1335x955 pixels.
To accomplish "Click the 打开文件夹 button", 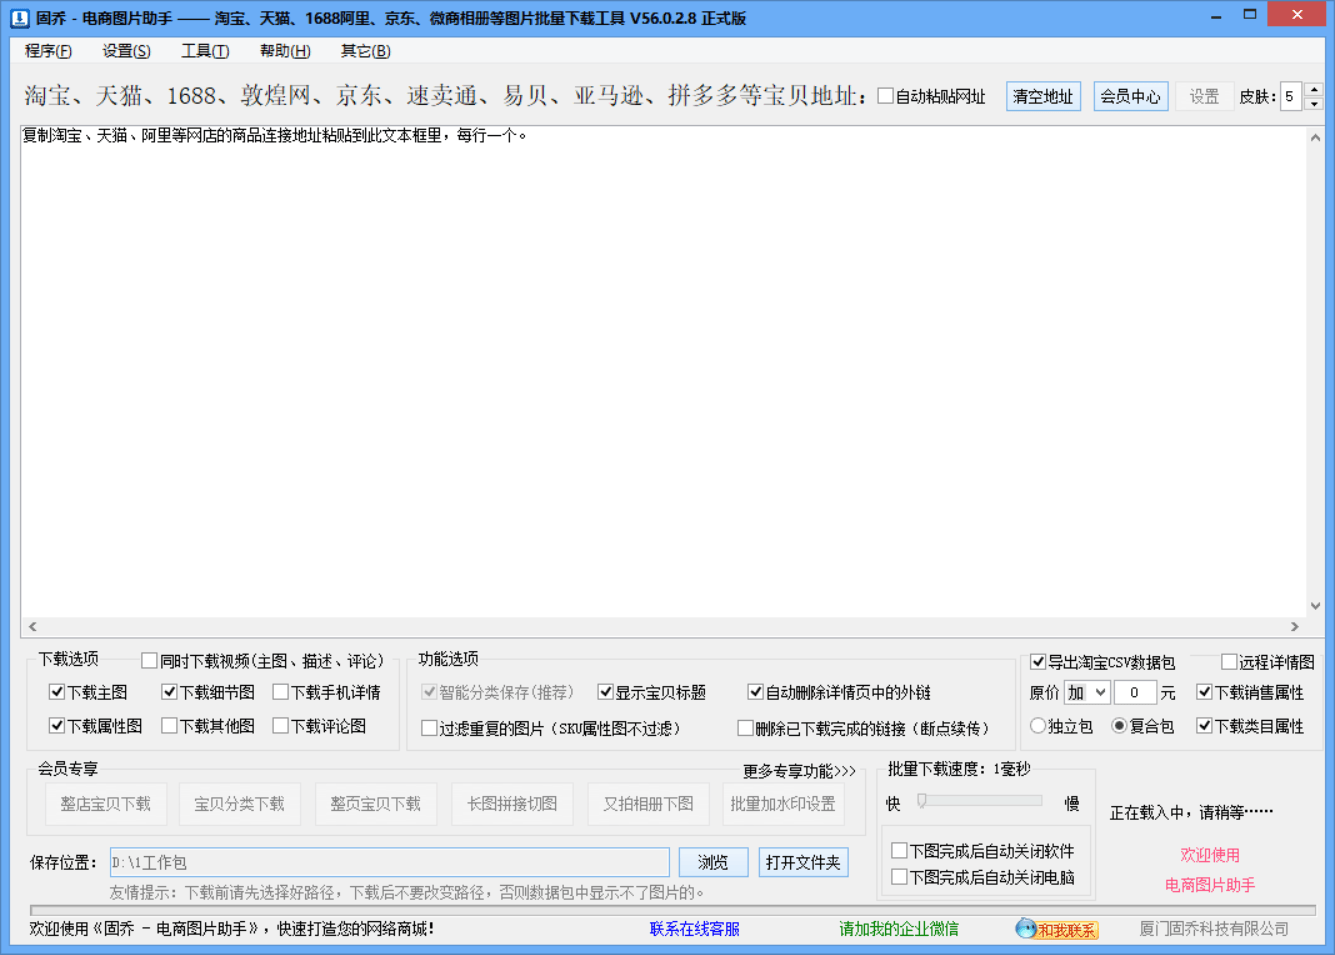I will 803,861.
